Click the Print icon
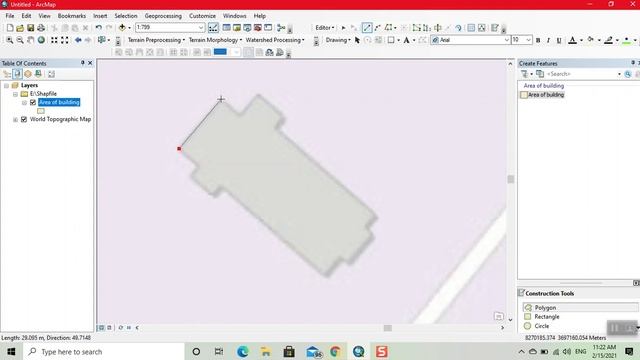This screenshot has width=640, height=360. [x=41, y=28]
